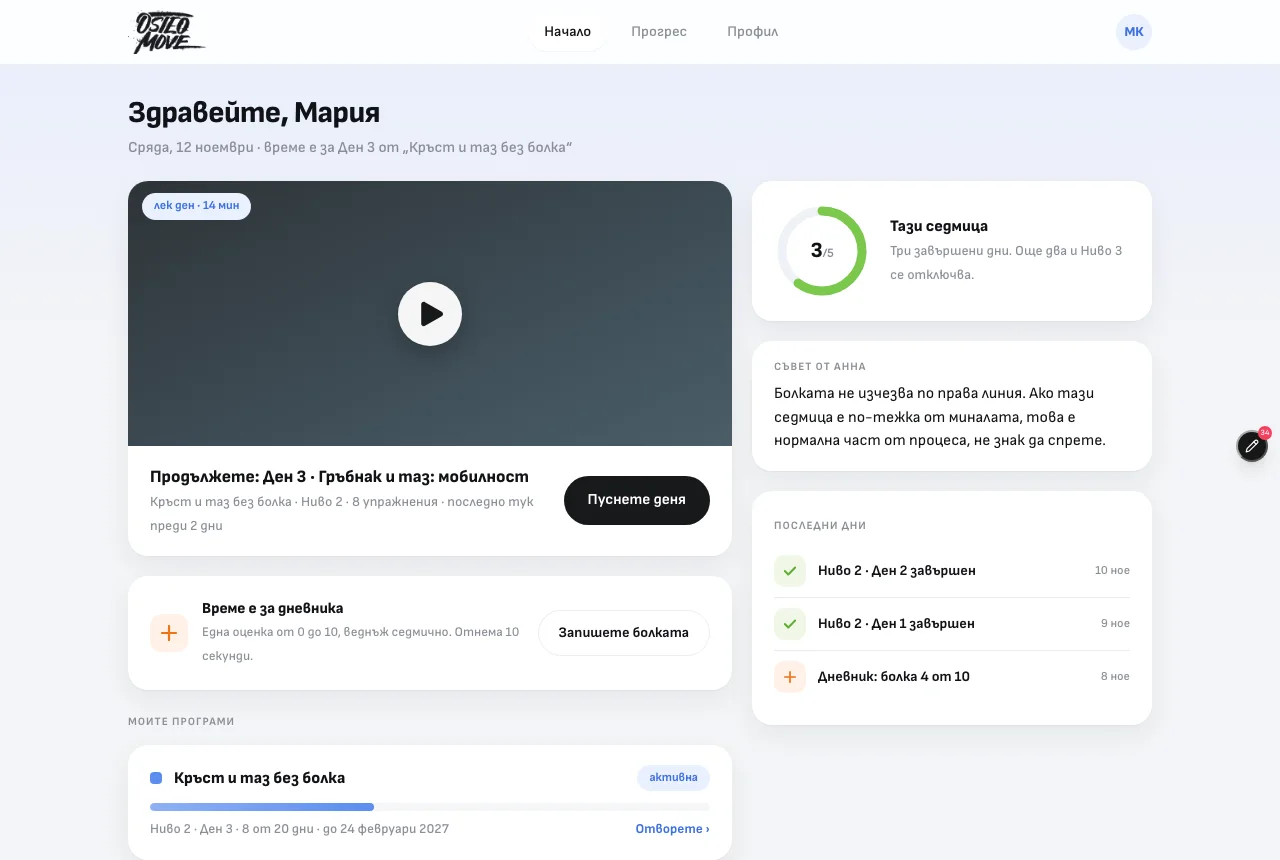Open the Профил tab
This screenshot has width=1280, height=860.
point(753,32)
